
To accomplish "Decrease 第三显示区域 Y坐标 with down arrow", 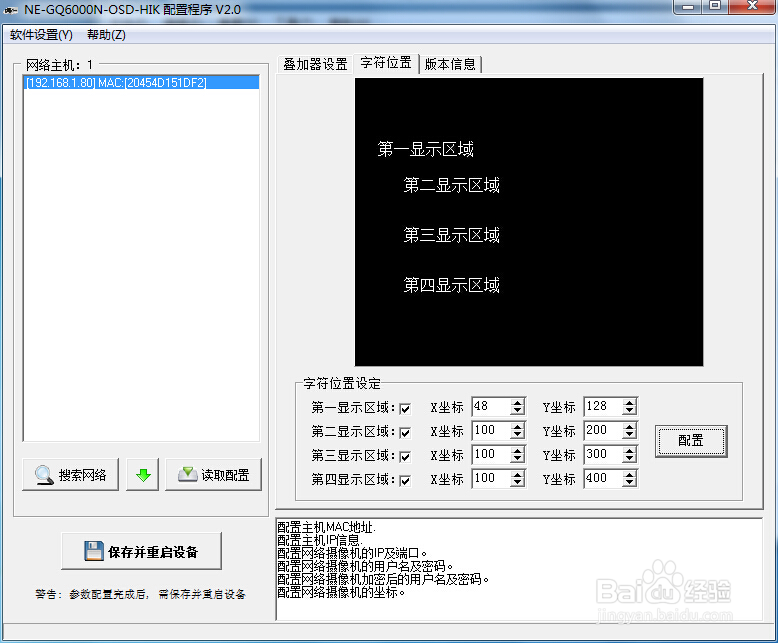I will click(630, 458).
